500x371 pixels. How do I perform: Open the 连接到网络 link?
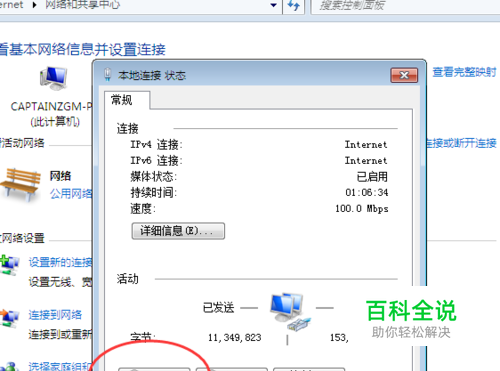tap(55, 315)
